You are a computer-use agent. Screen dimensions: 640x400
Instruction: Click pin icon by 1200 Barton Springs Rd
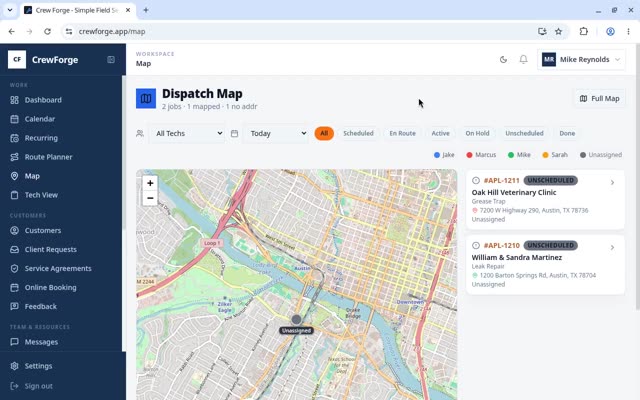click(475, 276)
